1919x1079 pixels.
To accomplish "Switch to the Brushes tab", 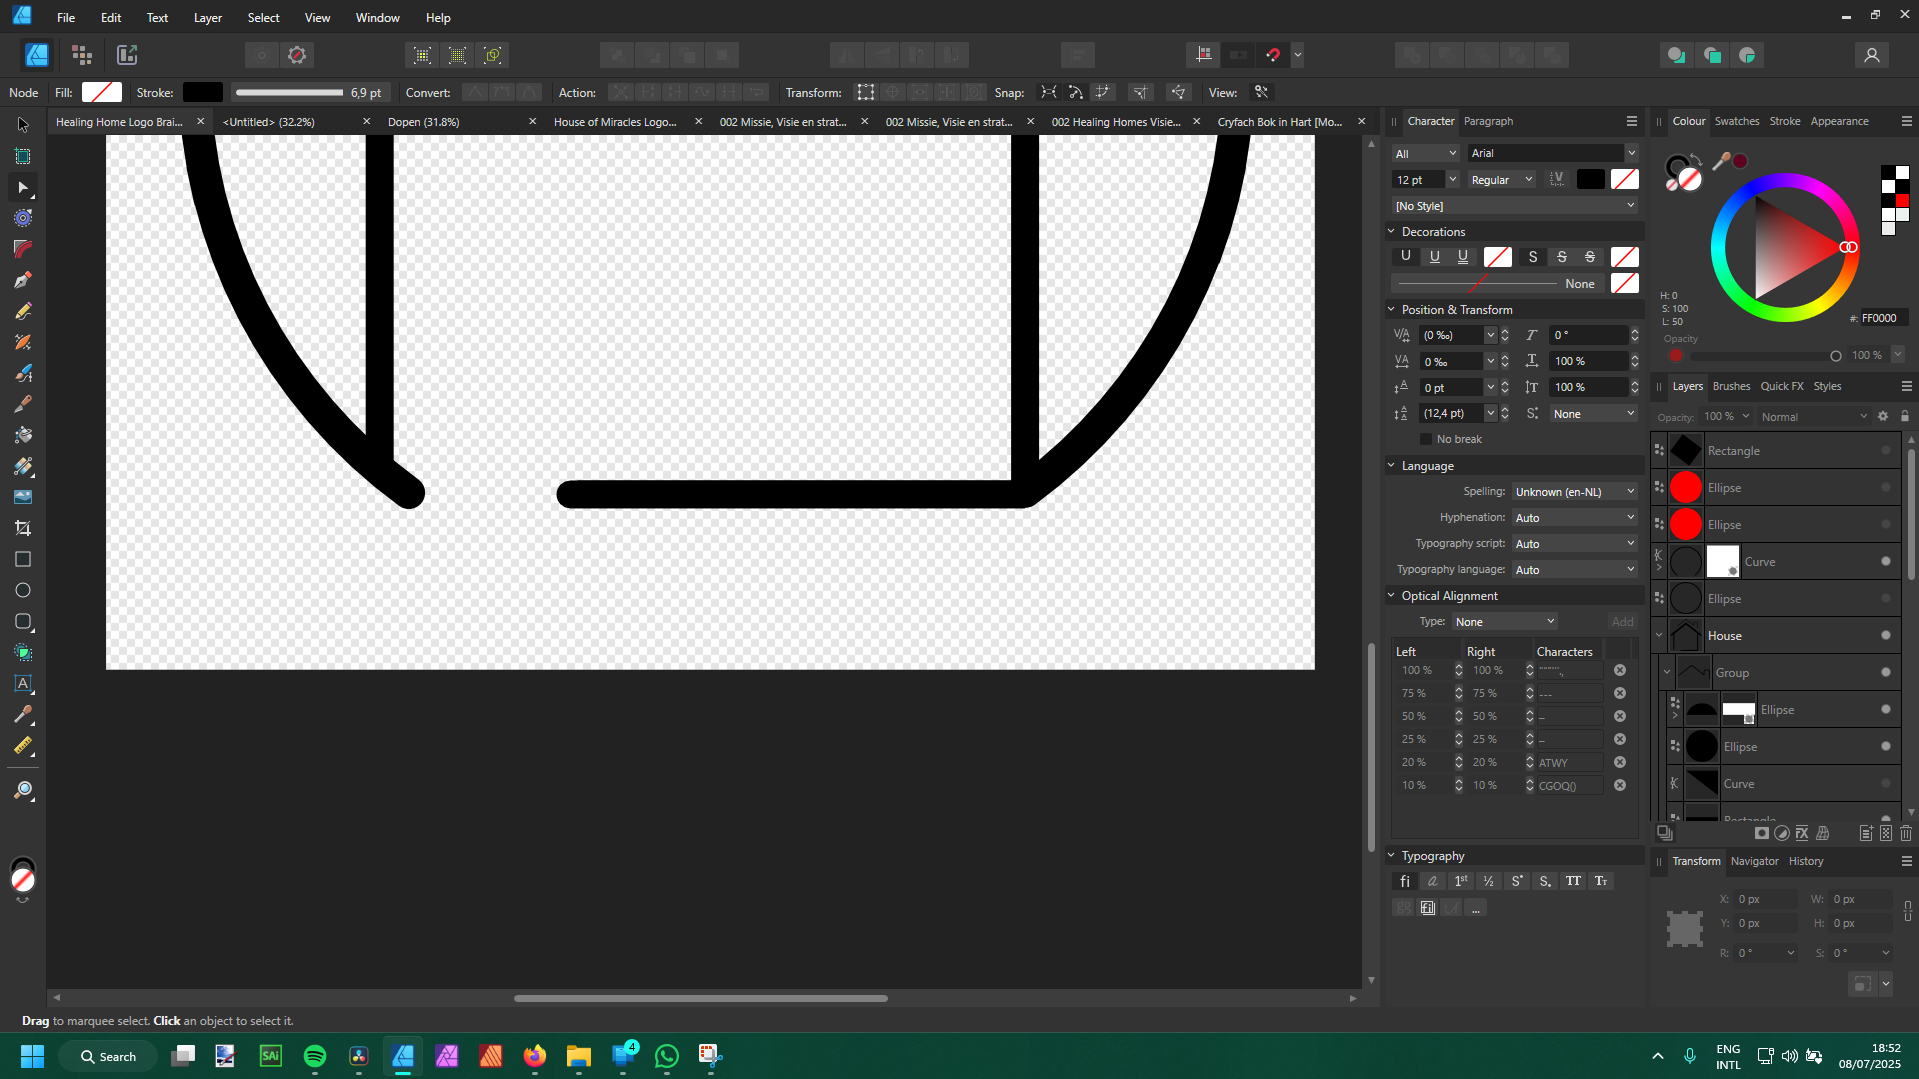I will pyautogui.click(x=1731, y=386).
